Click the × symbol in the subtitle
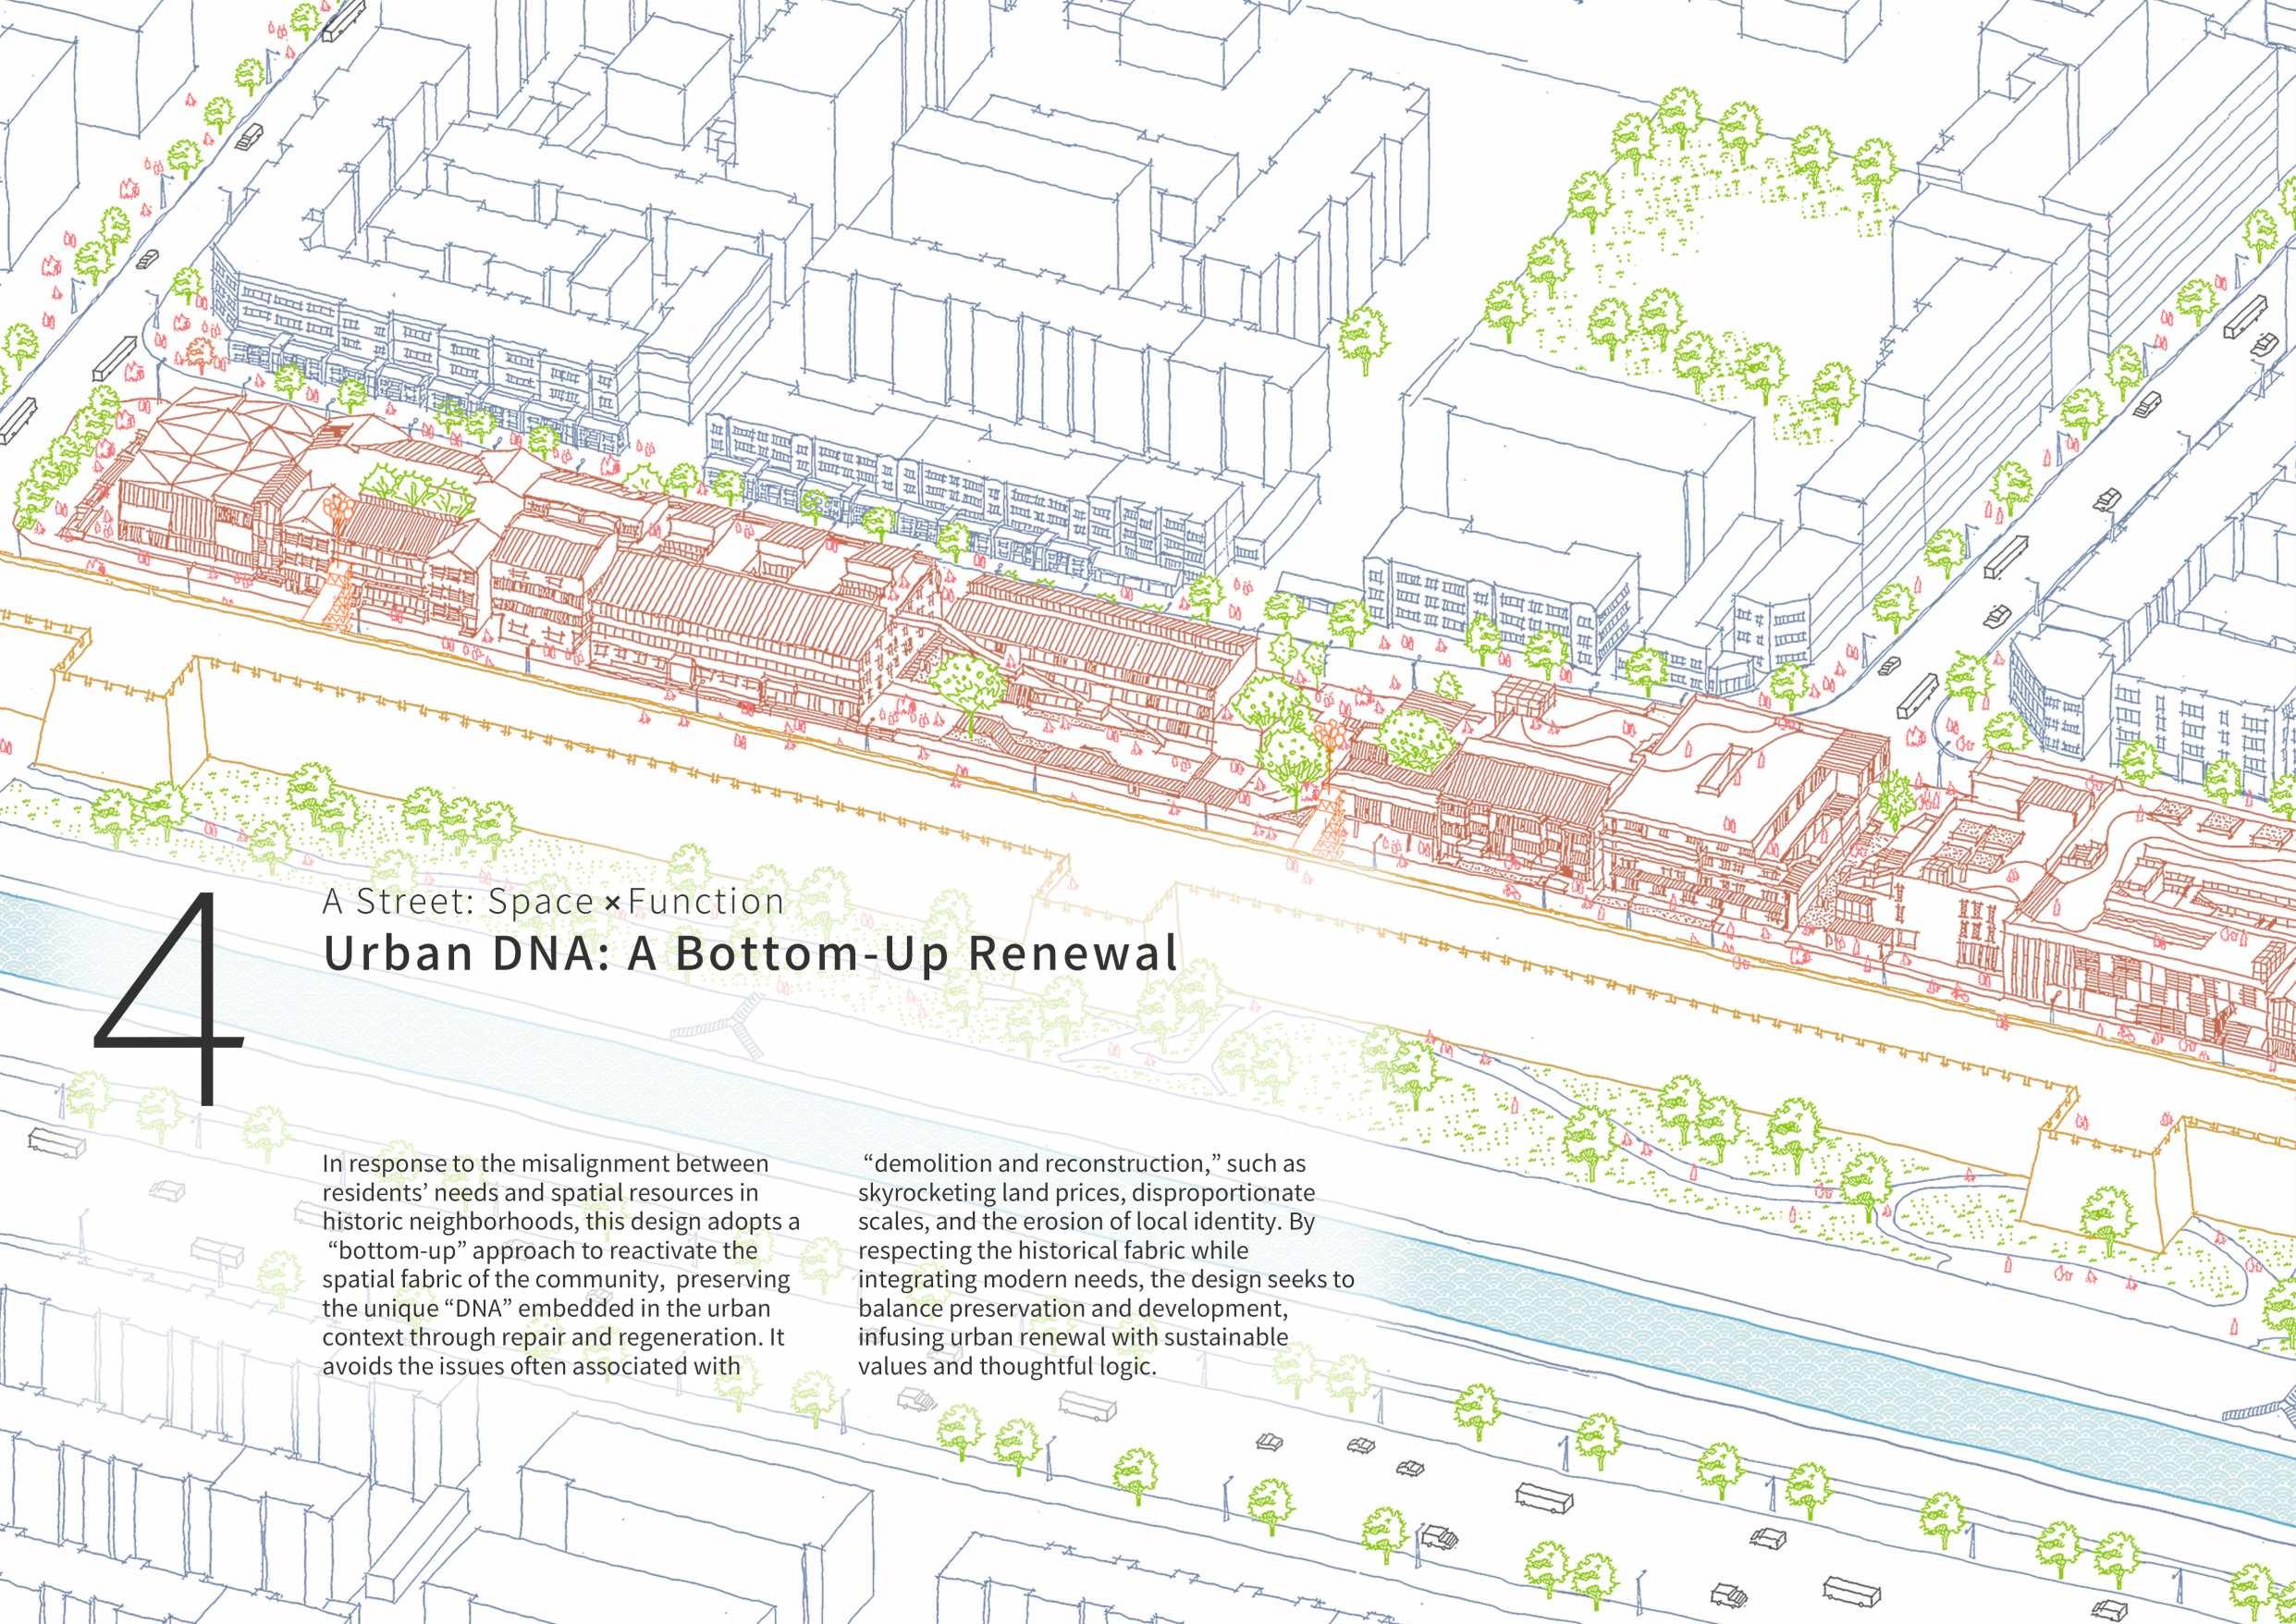Screen dimensions: 2296x1624 click(612, 903)
